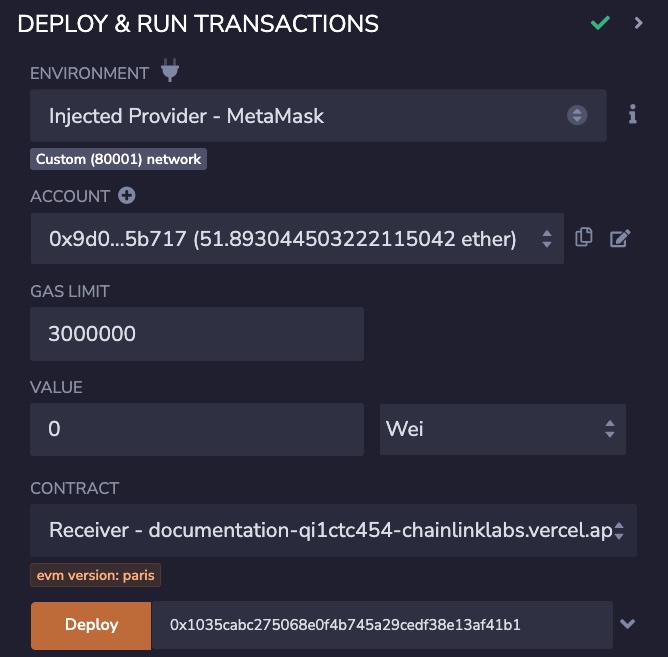Click the CONTRACT label

[75, 488]
